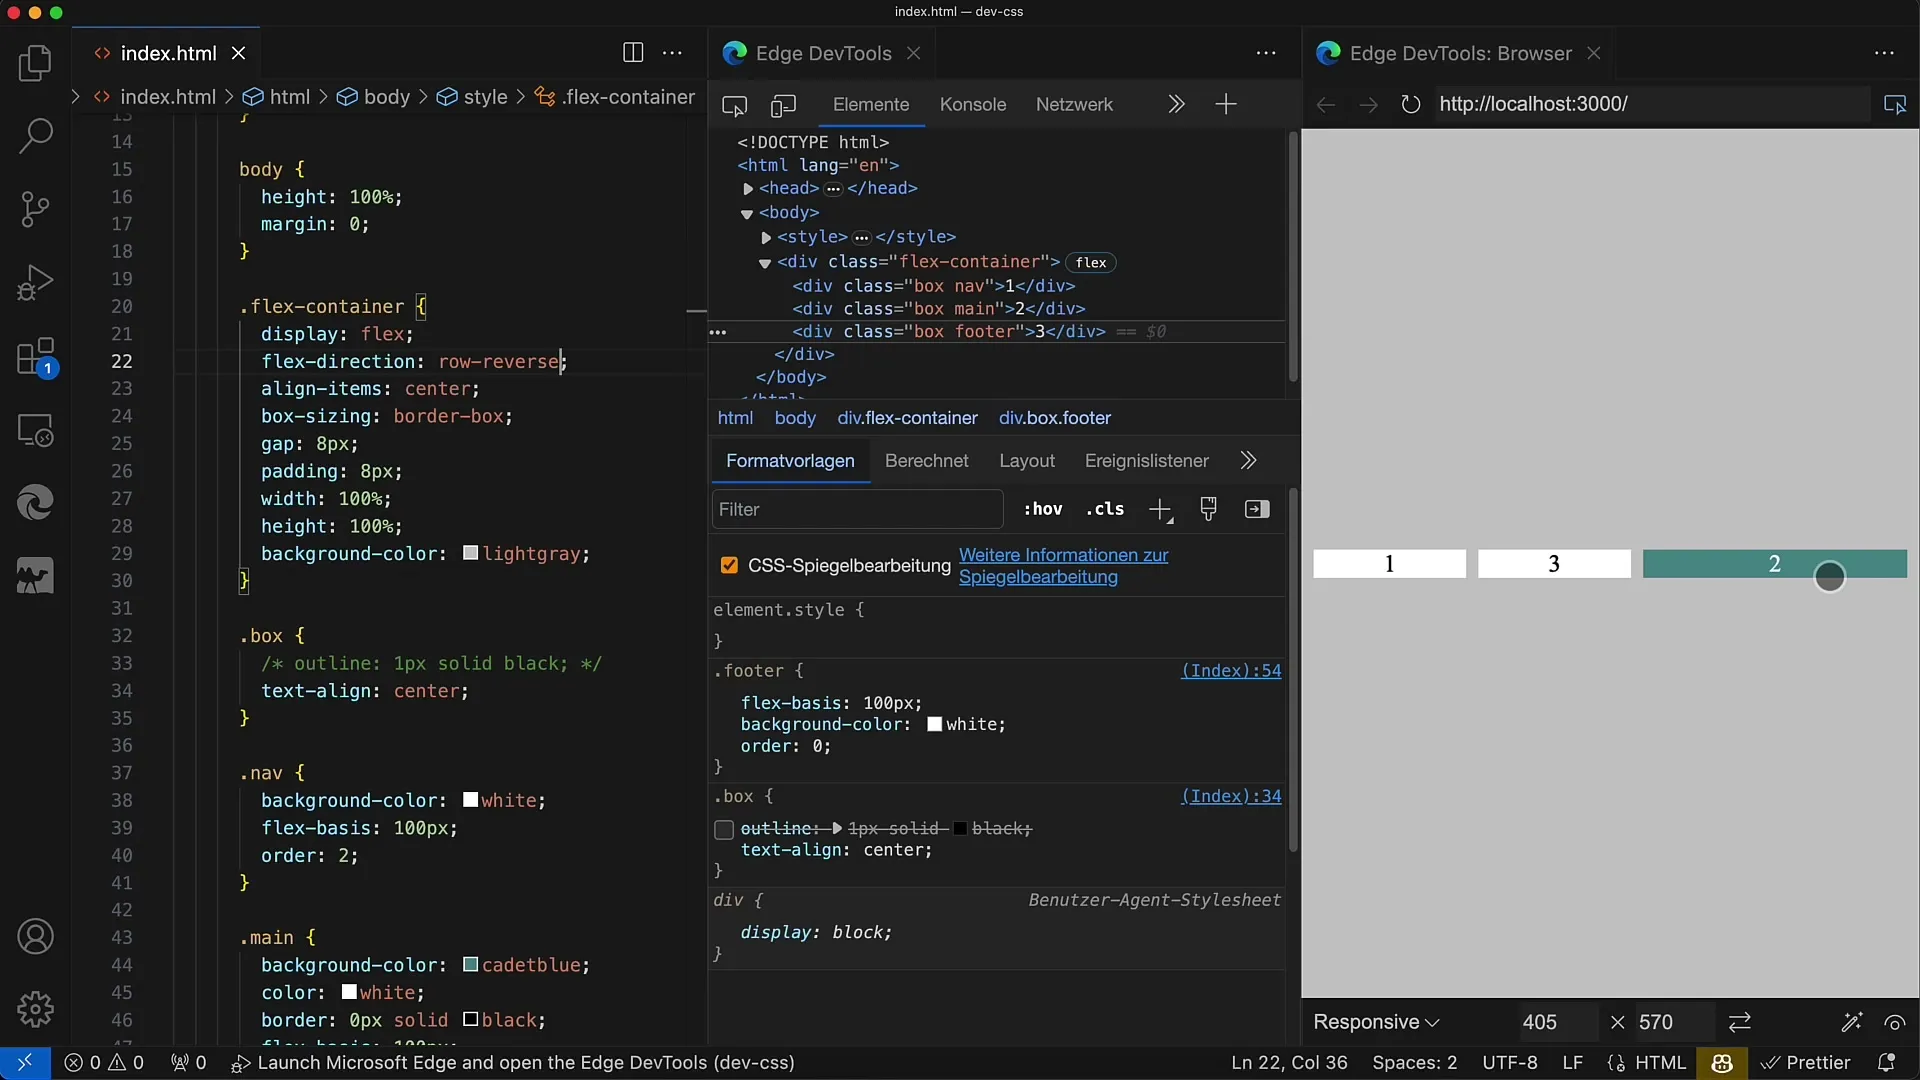The height and width of the screenshot is (1080, 1920).
Task: Collapse the body element node
Action: tap(747, 214)
